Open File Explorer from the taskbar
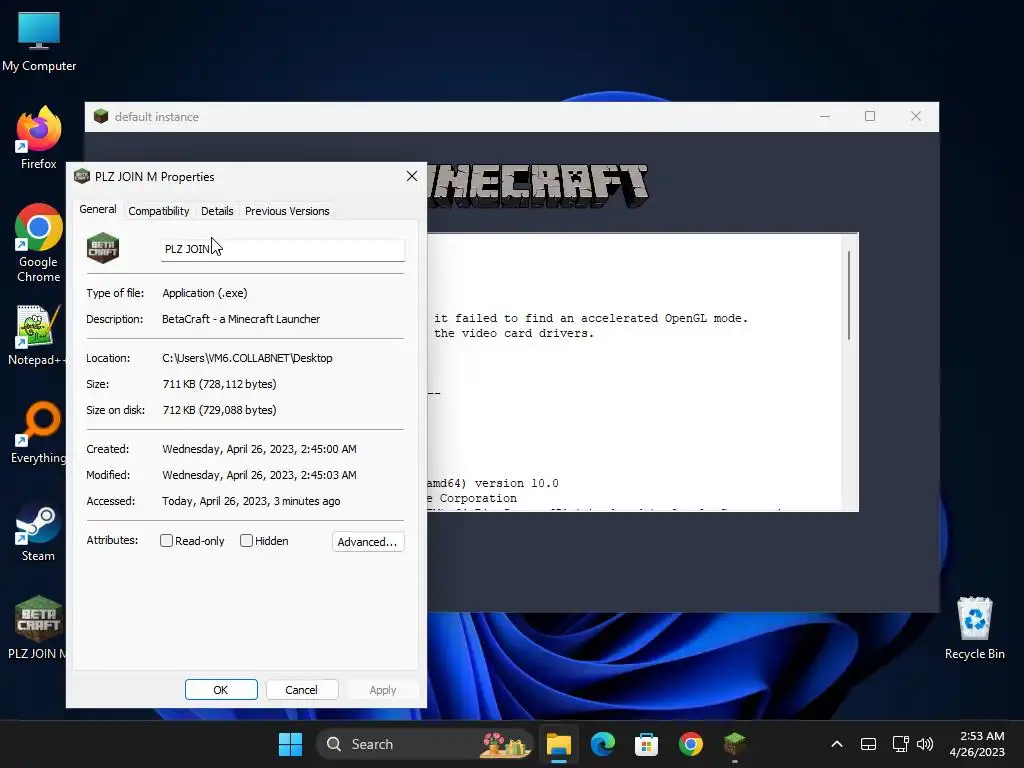This screenshot has width=1024, height=768. (559, 744)
